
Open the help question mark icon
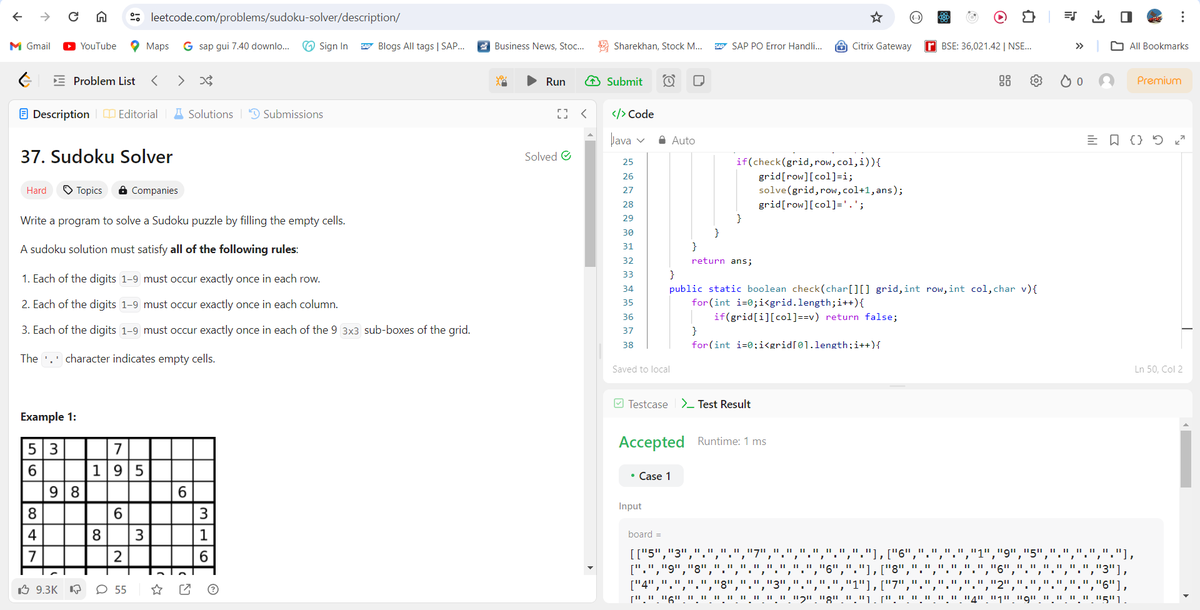pos(212,590)
